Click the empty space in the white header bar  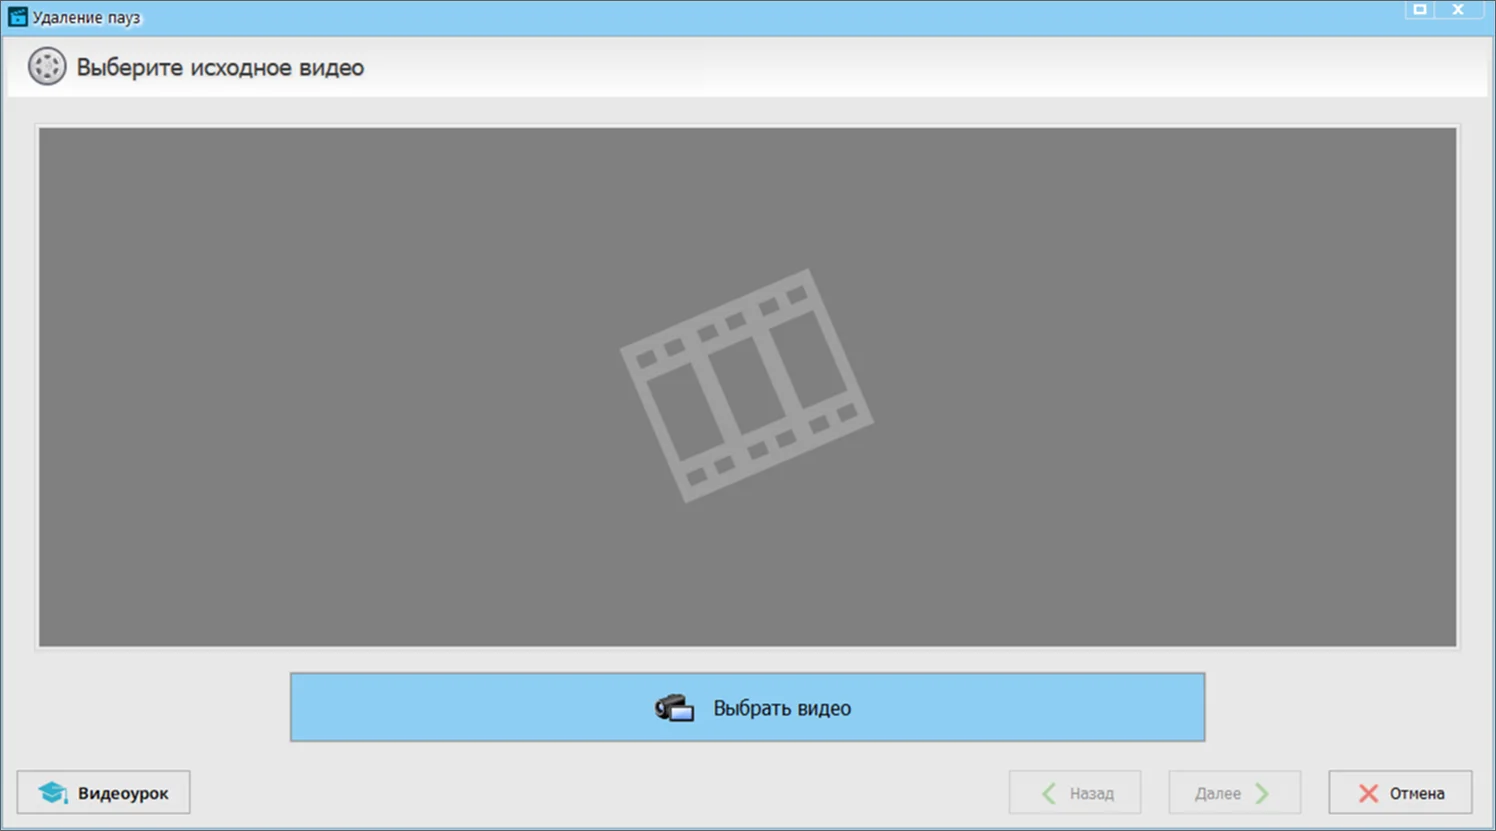click(x=900, y=68)
